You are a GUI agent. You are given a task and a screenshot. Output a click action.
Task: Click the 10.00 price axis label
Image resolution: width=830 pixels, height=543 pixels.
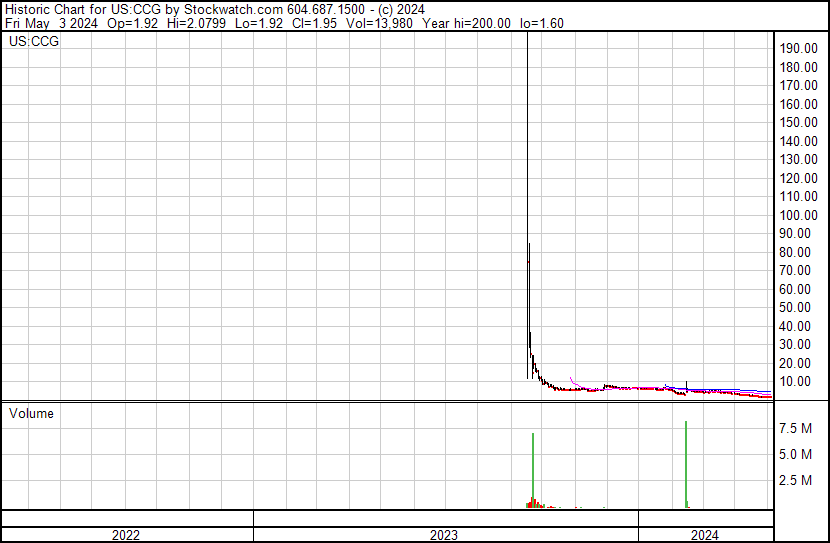tap(795, 382)
